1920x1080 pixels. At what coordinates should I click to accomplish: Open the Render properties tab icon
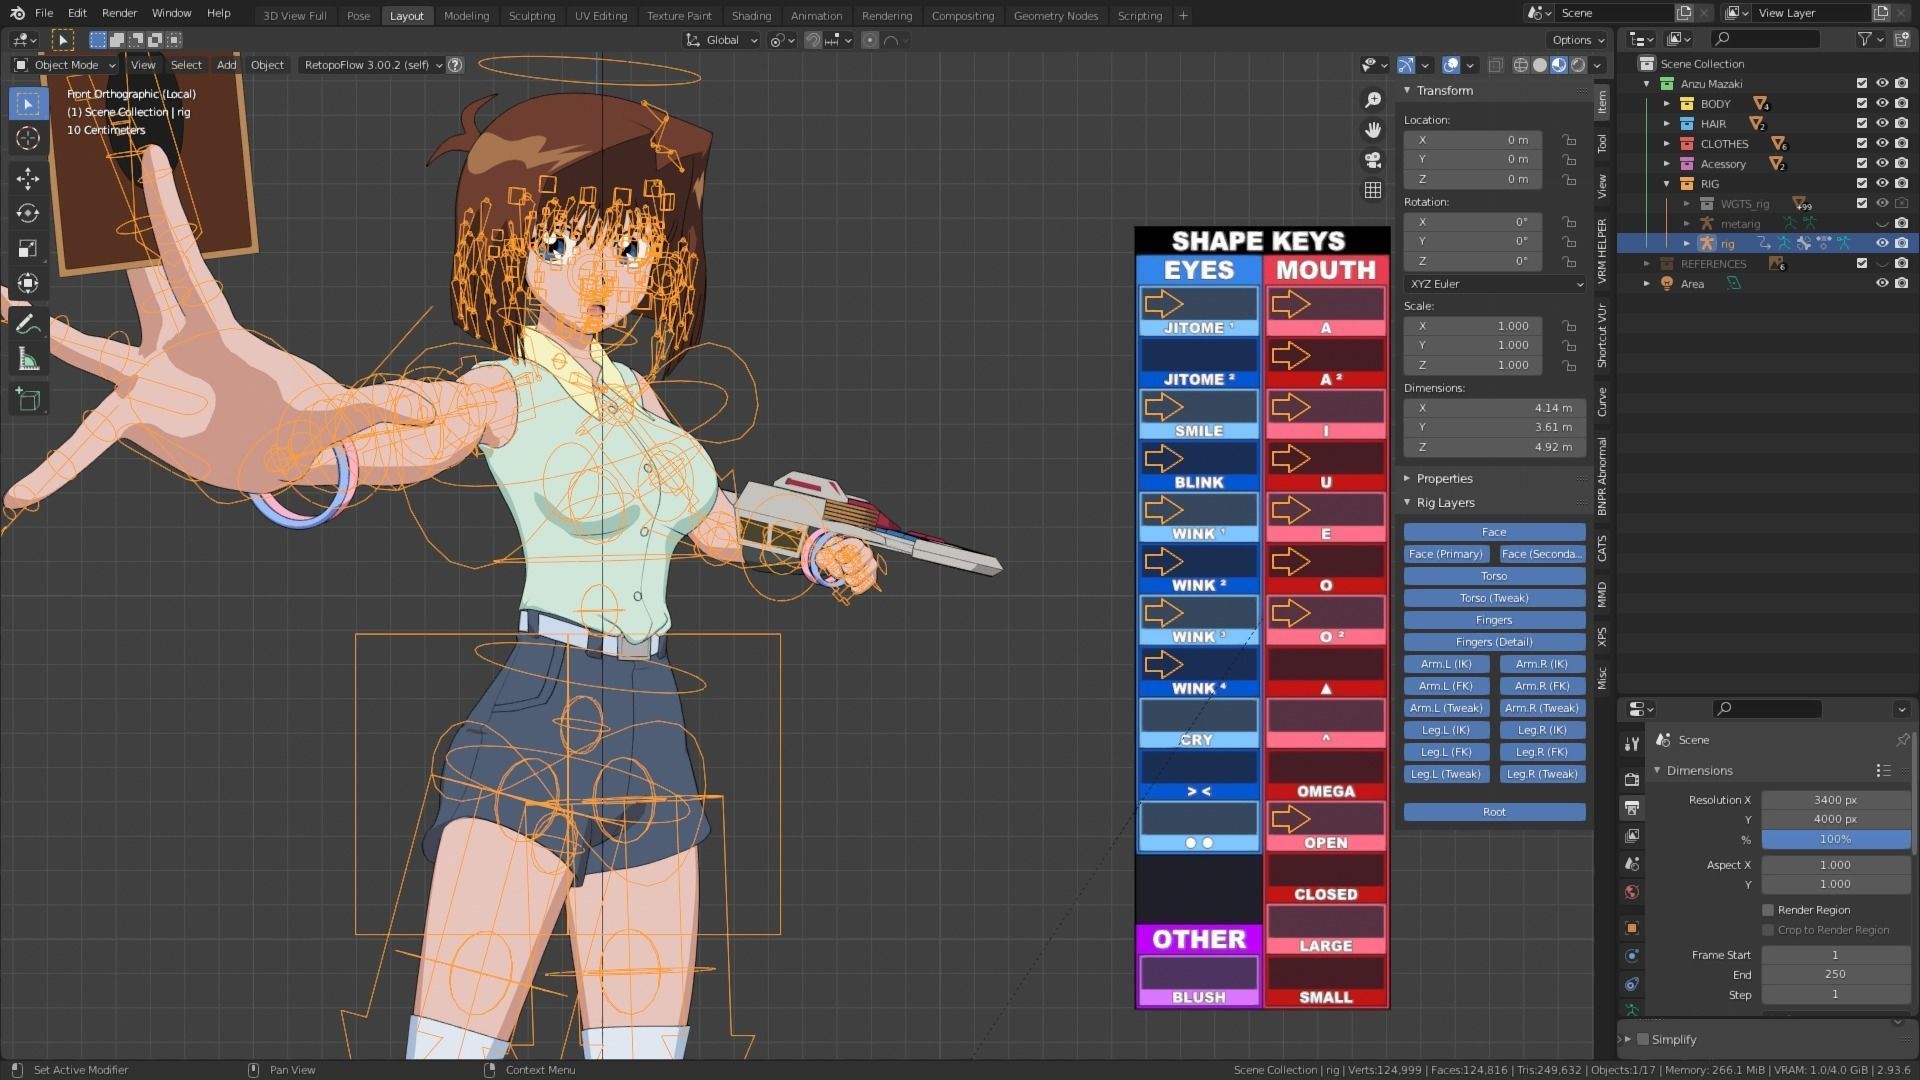point(1632,779)
